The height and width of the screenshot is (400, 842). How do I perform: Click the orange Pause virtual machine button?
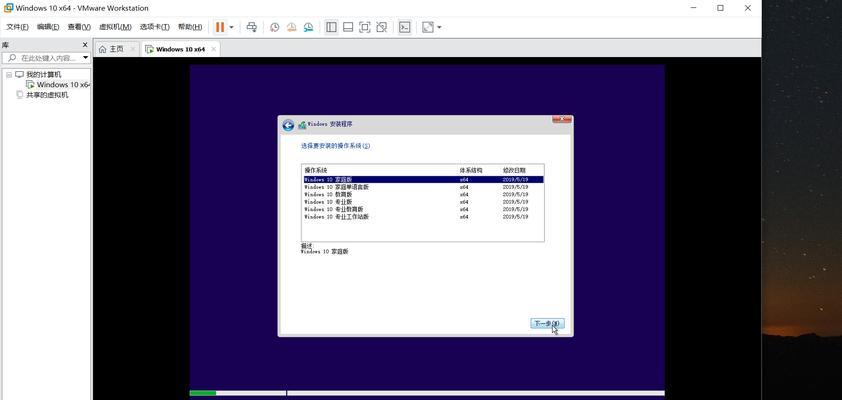click(220, 27)
